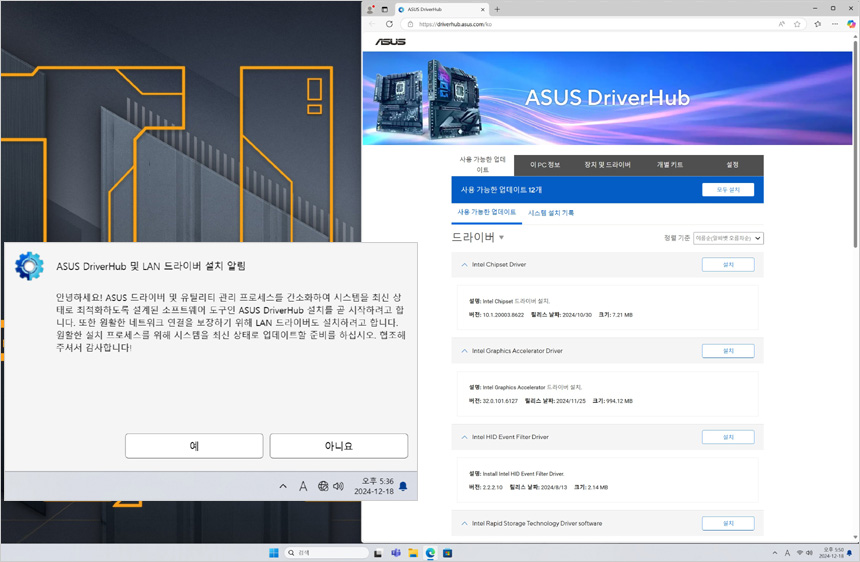860x562 pixels.
Task: Open the Edge Copilot icon in toolbar
Action: (x=851, y=24)
